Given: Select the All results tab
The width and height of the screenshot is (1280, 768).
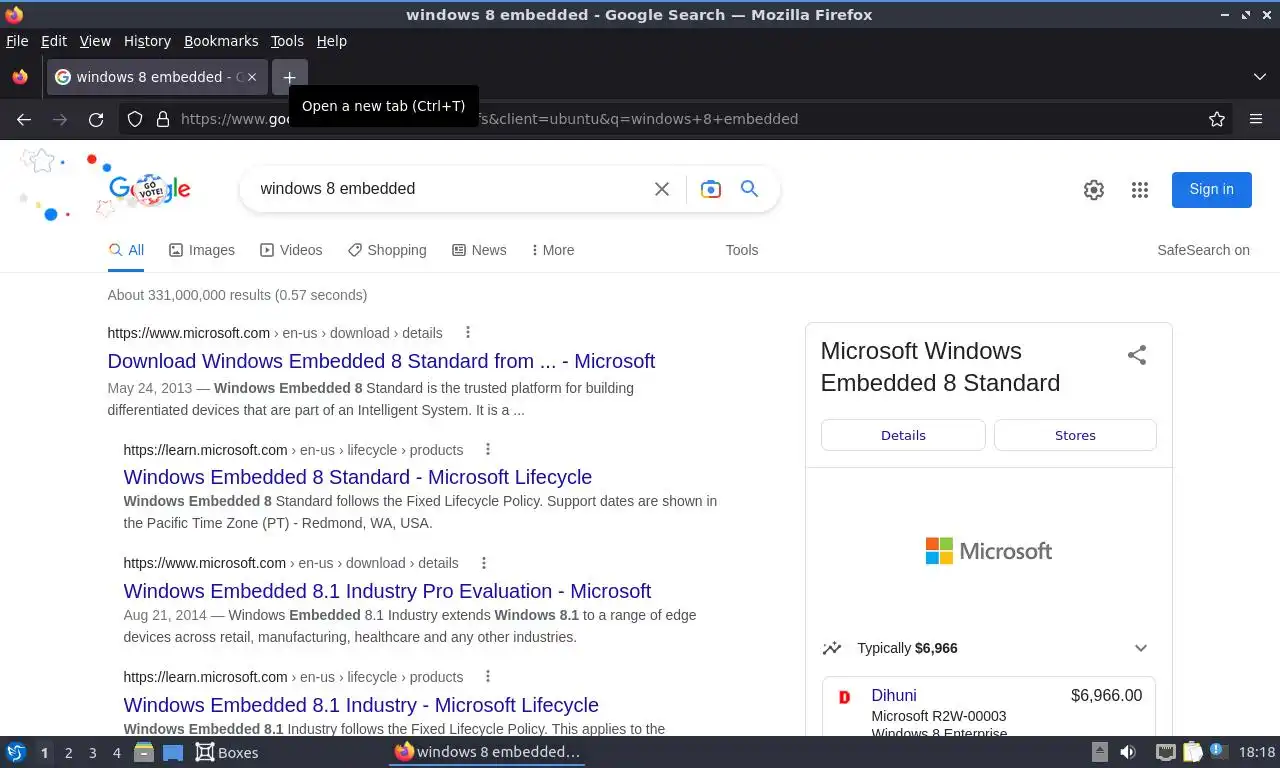Looking at the screenshot, I should tap(126, 250).
